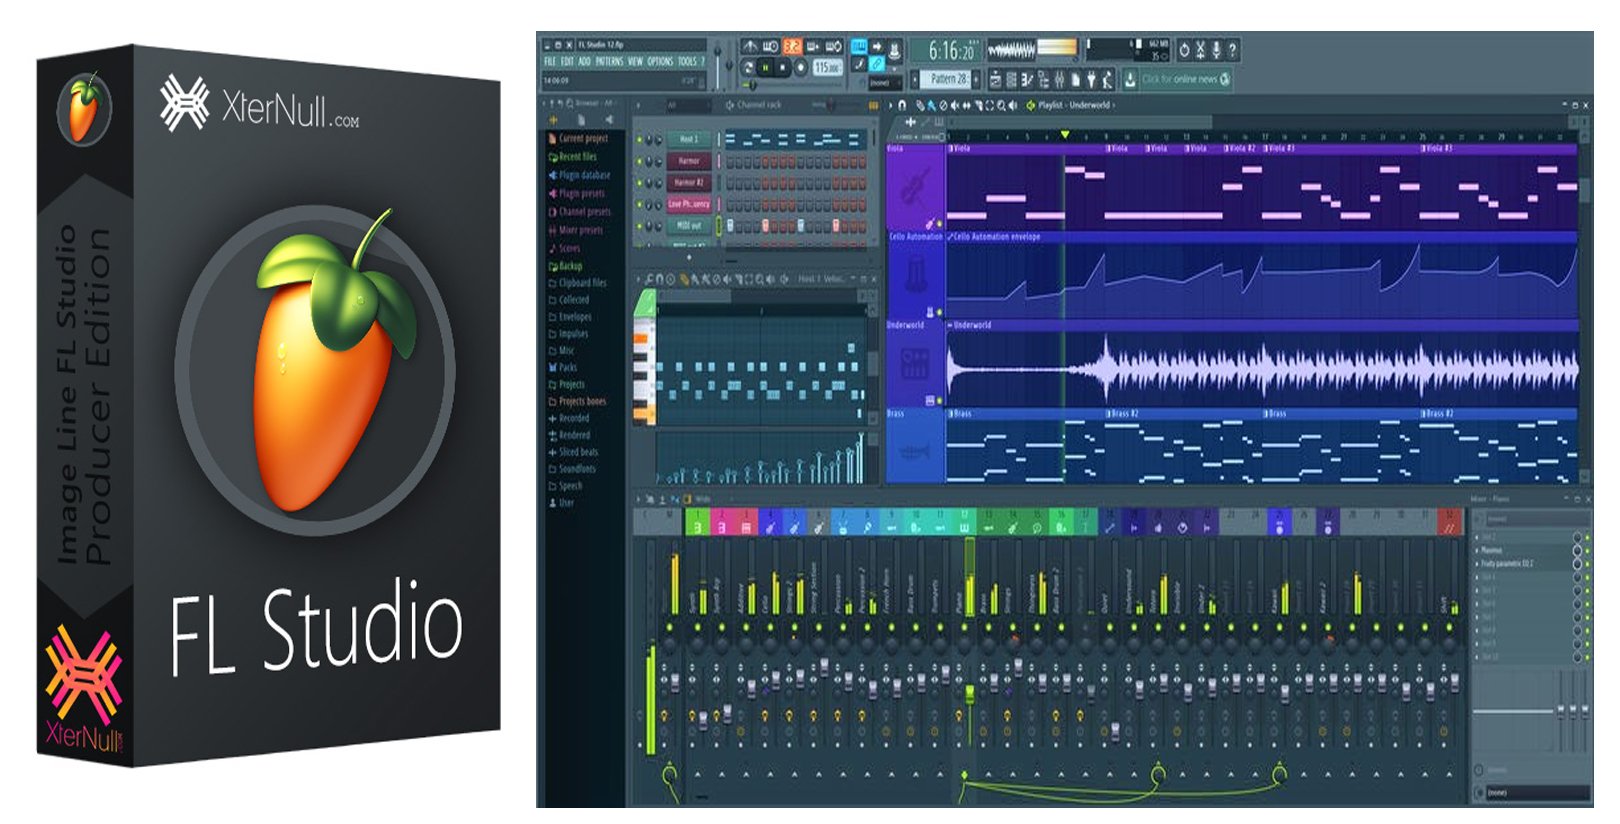1620x824 pixels.
Task: Toggle the orange 3.2 countdown button
Action: [792, 46]
